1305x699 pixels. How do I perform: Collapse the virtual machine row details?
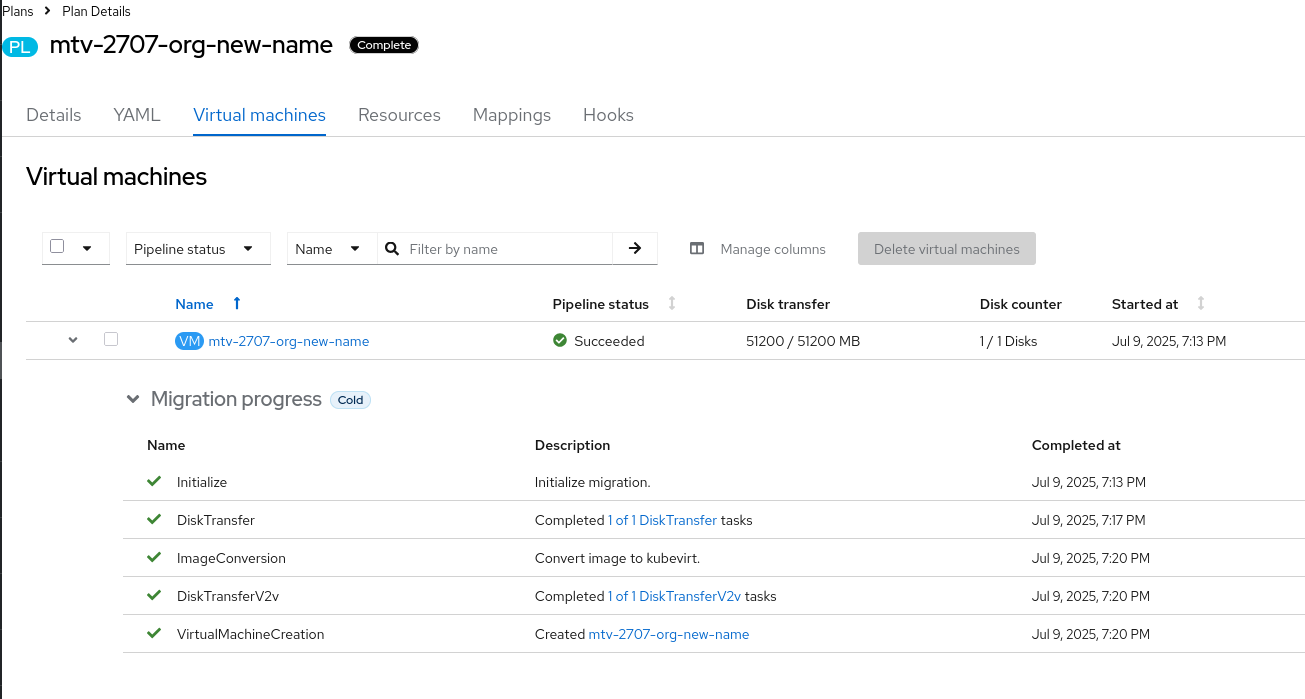[73, 341]
